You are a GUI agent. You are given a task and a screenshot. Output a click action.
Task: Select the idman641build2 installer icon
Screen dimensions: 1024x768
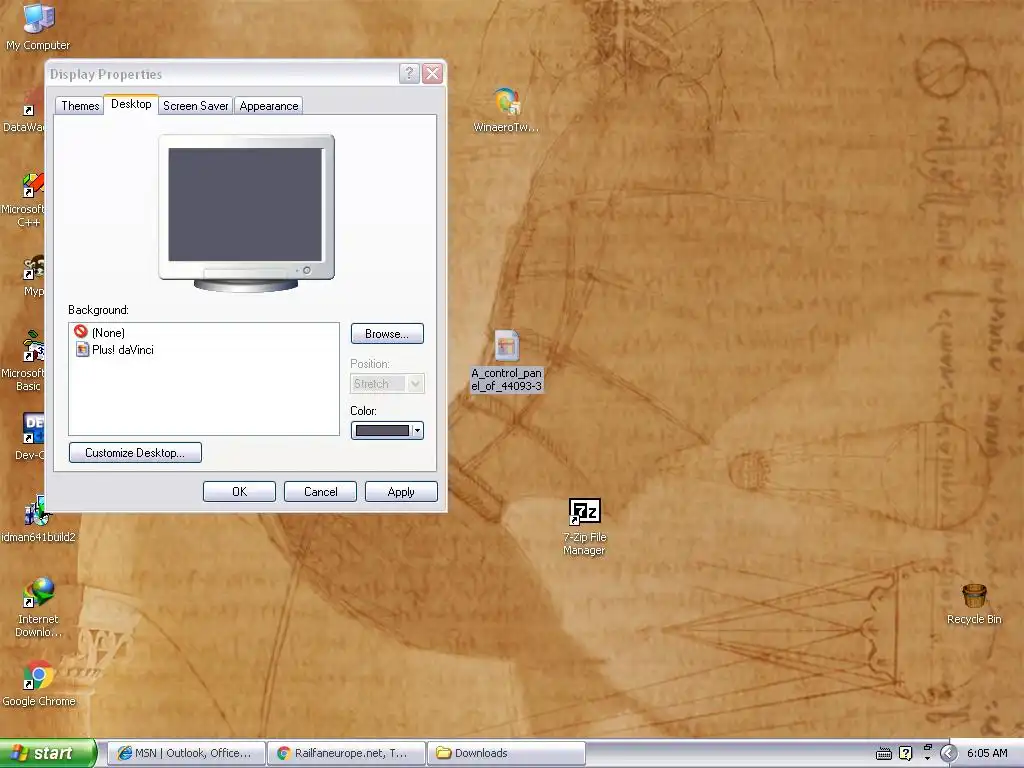[38, 519]
